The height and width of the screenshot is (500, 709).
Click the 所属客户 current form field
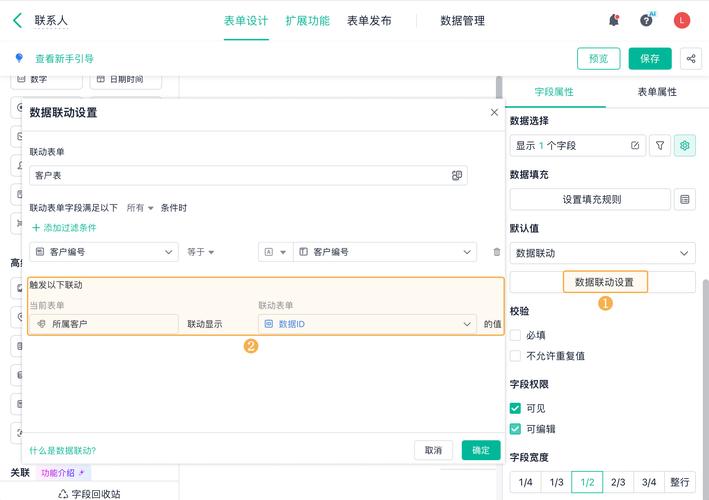tap(104, 324)
